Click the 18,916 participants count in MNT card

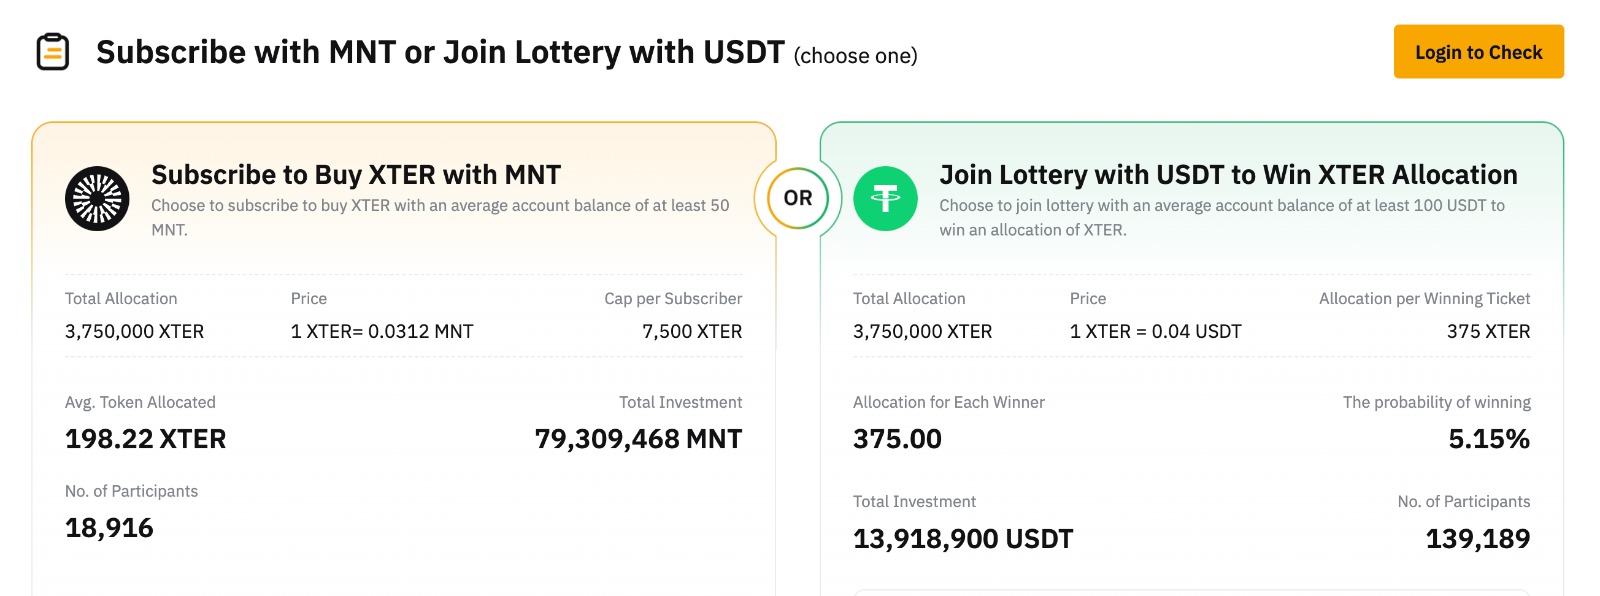(109, 528)
